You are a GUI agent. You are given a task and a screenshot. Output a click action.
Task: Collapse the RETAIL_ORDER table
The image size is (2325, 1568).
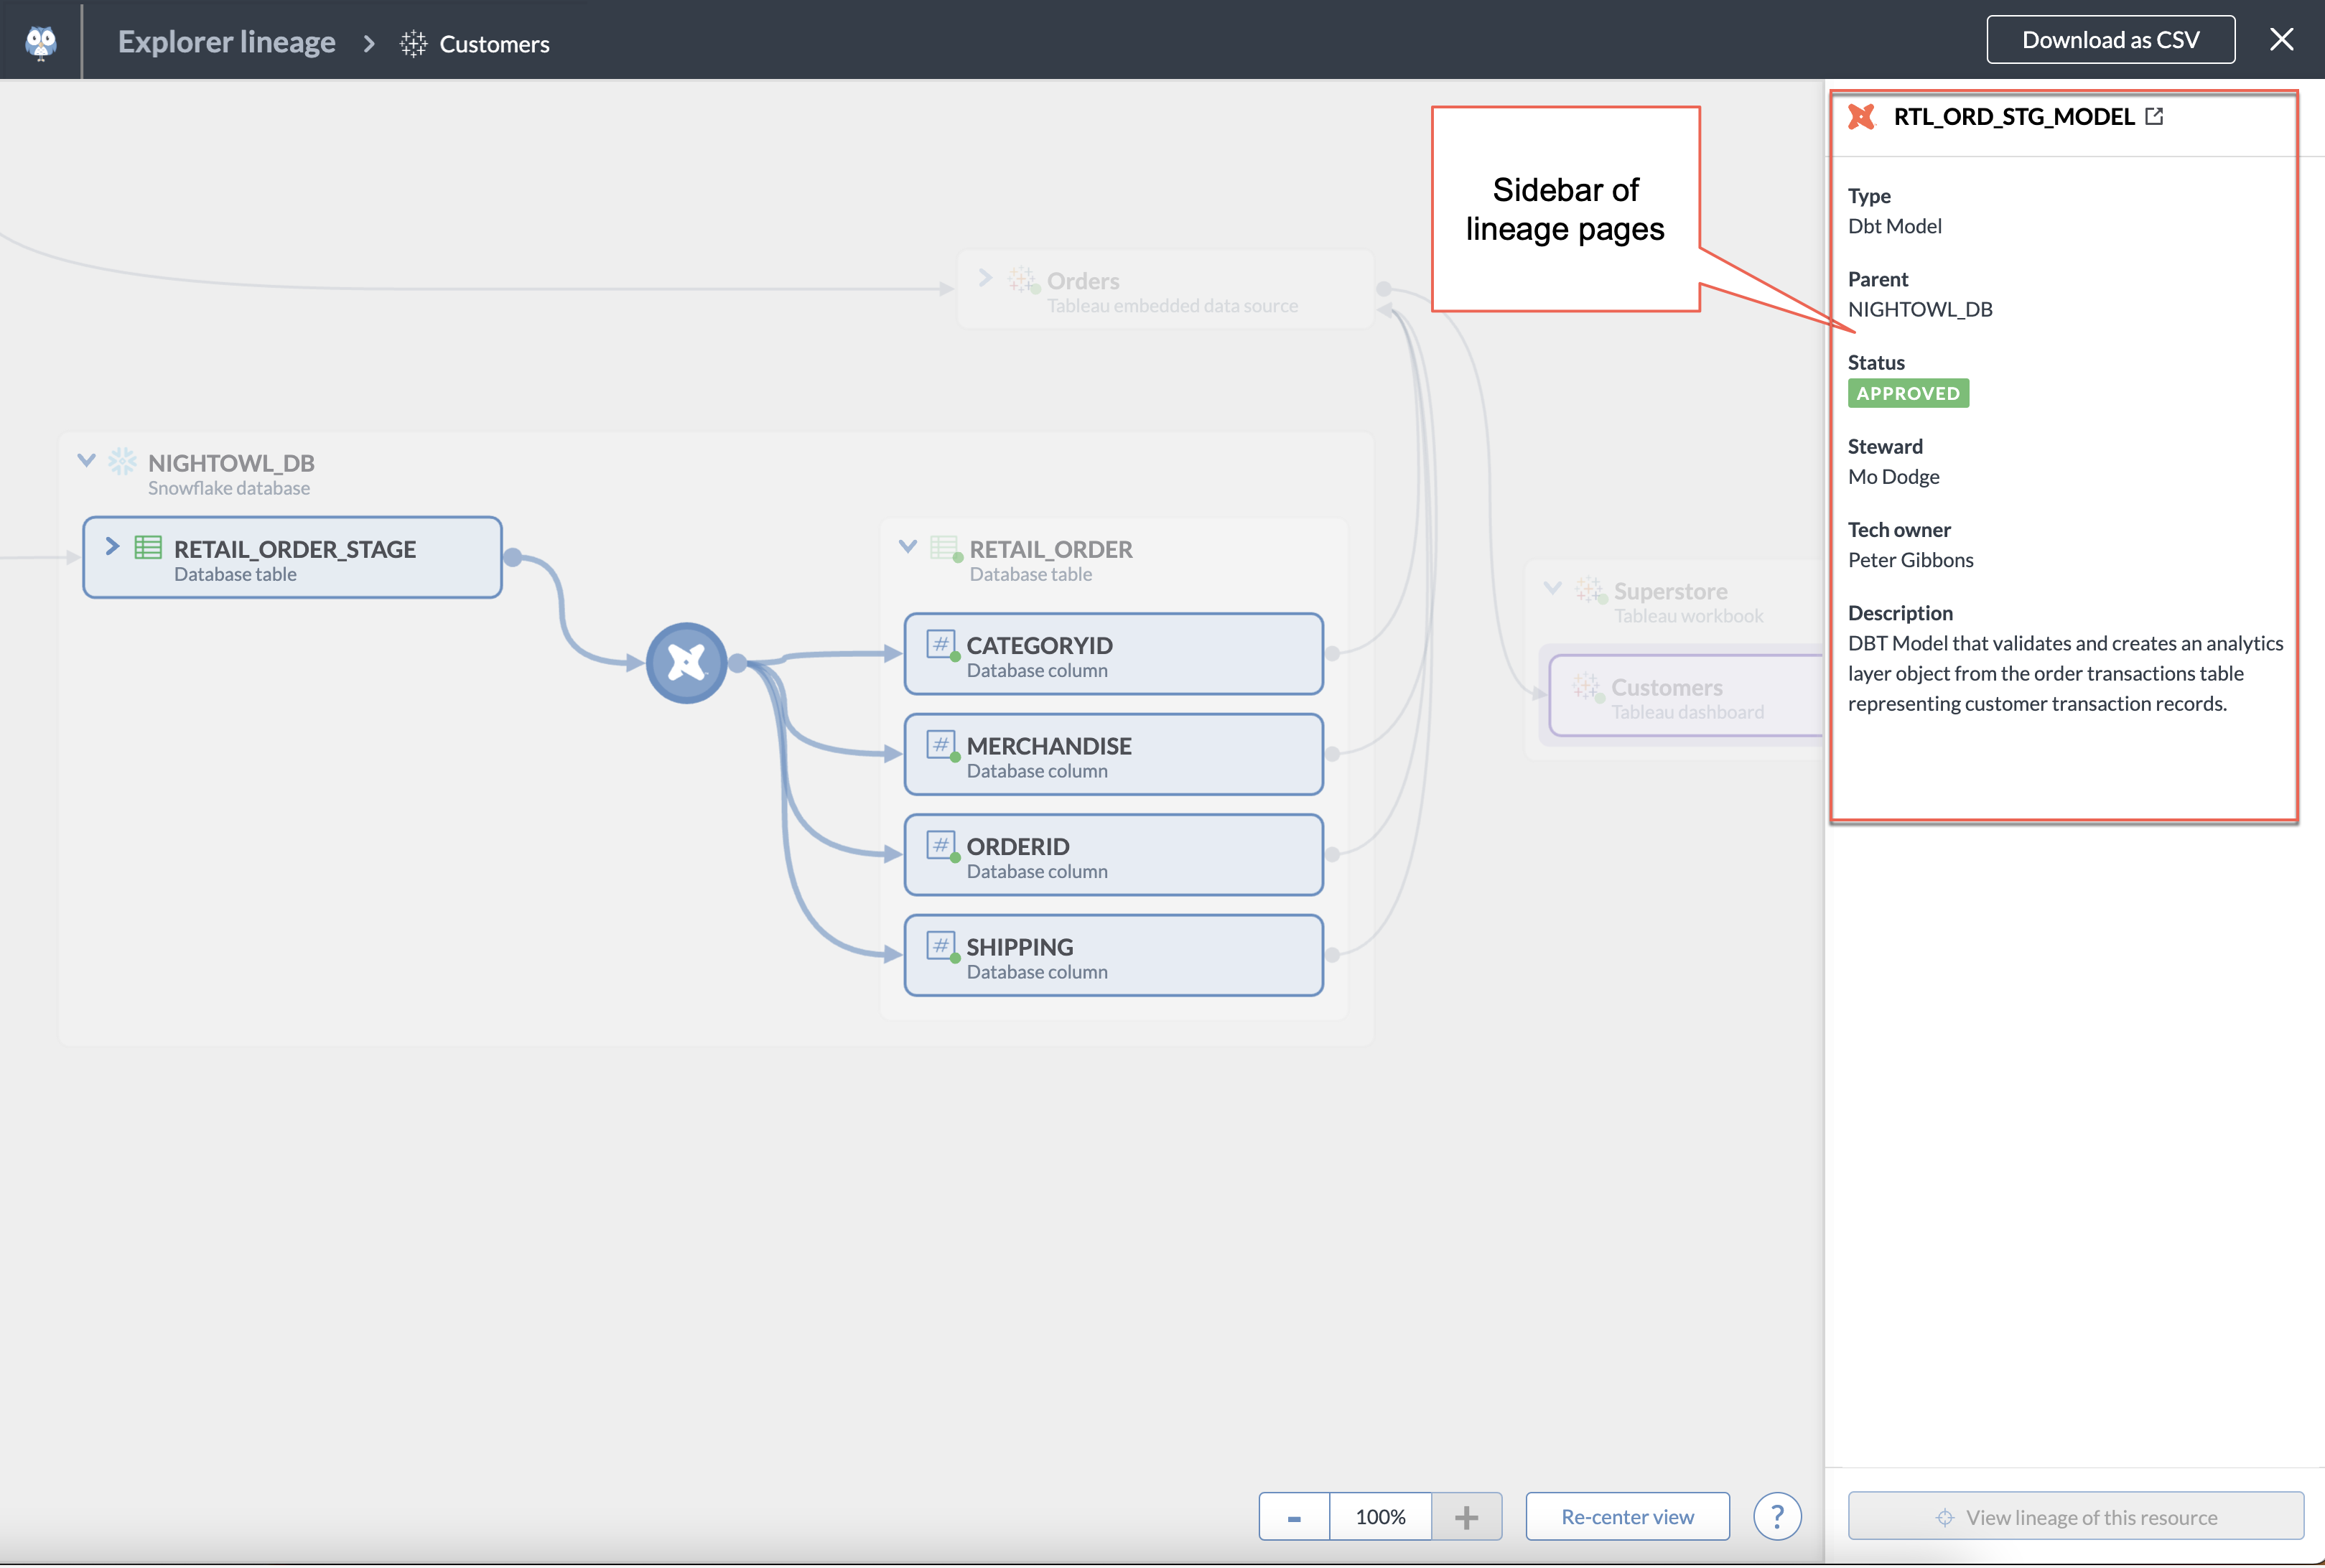pos(908,547)
